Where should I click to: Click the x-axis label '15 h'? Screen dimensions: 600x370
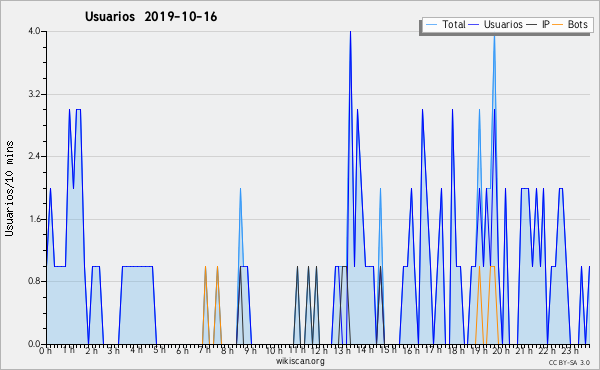[x=387, y=350]
